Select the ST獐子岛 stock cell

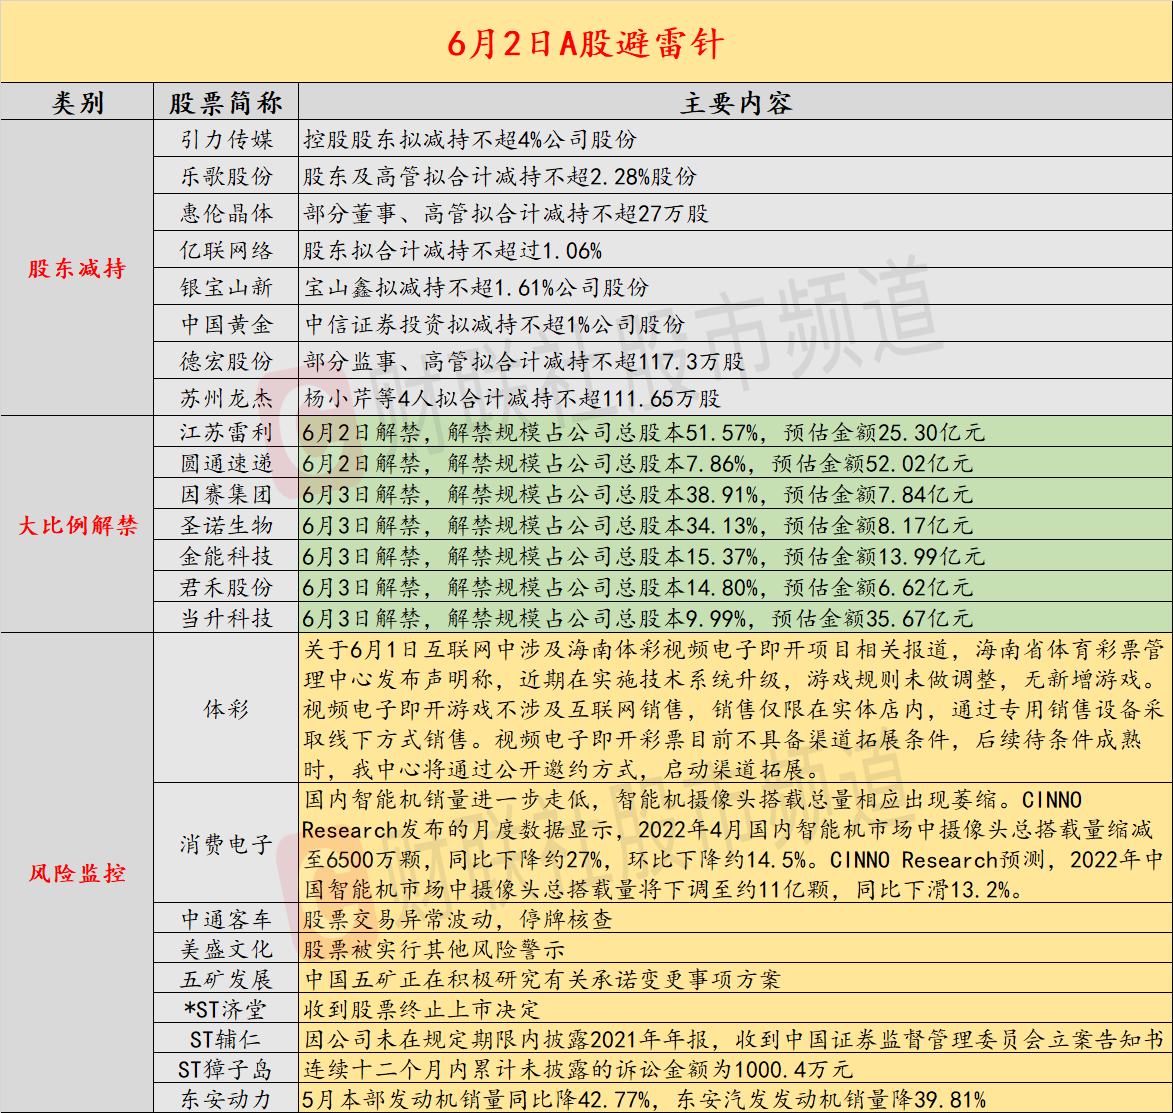point(226,1069)
